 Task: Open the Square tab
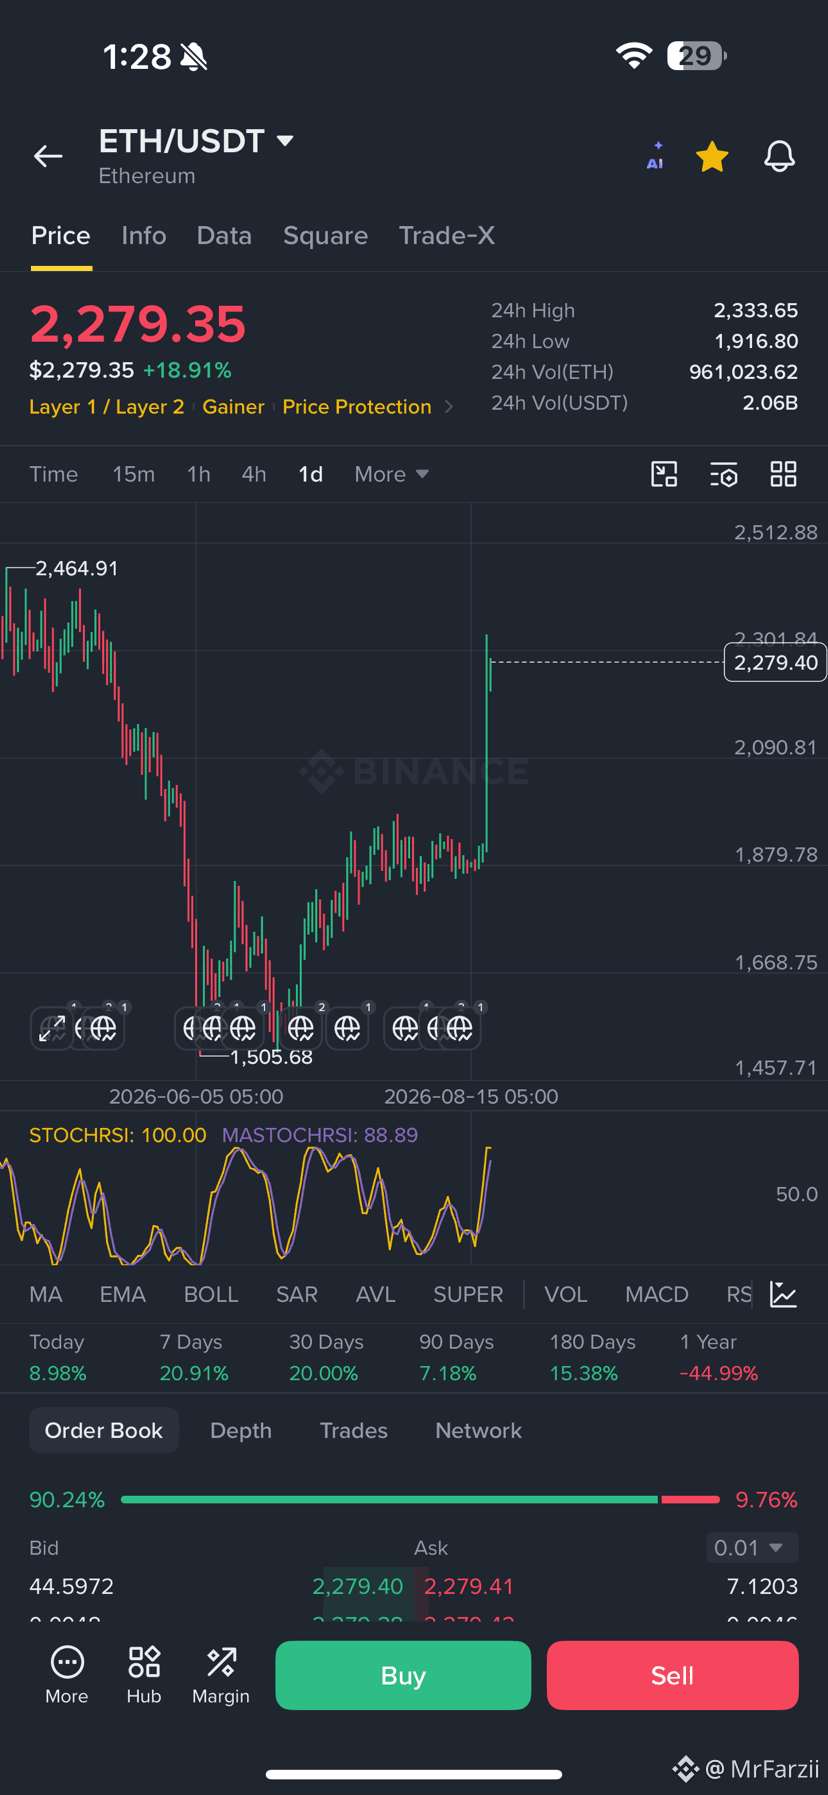click(325, 235)
